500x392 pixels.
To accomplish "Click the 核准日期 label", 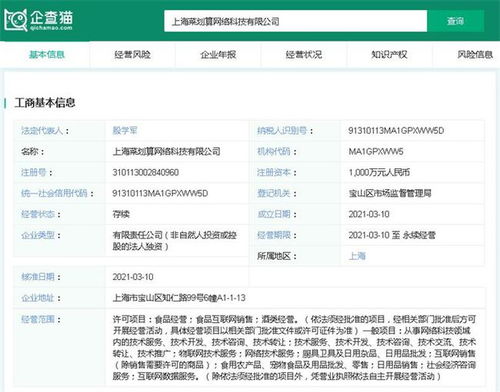I will (41, 277).
